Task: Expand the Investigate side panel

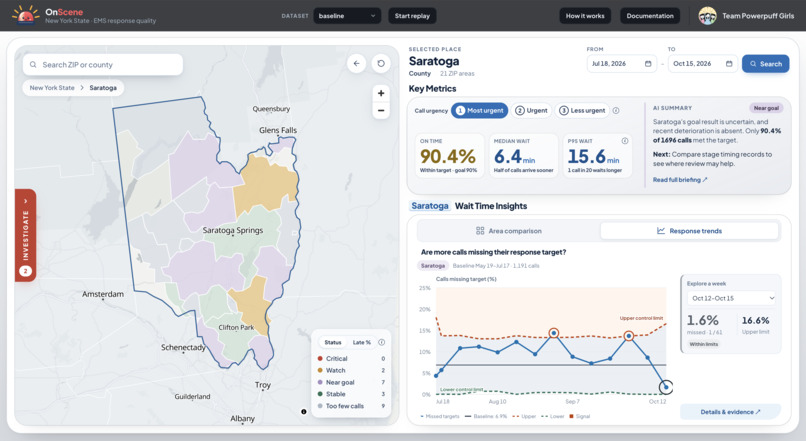Action: [x=25, y=235]
